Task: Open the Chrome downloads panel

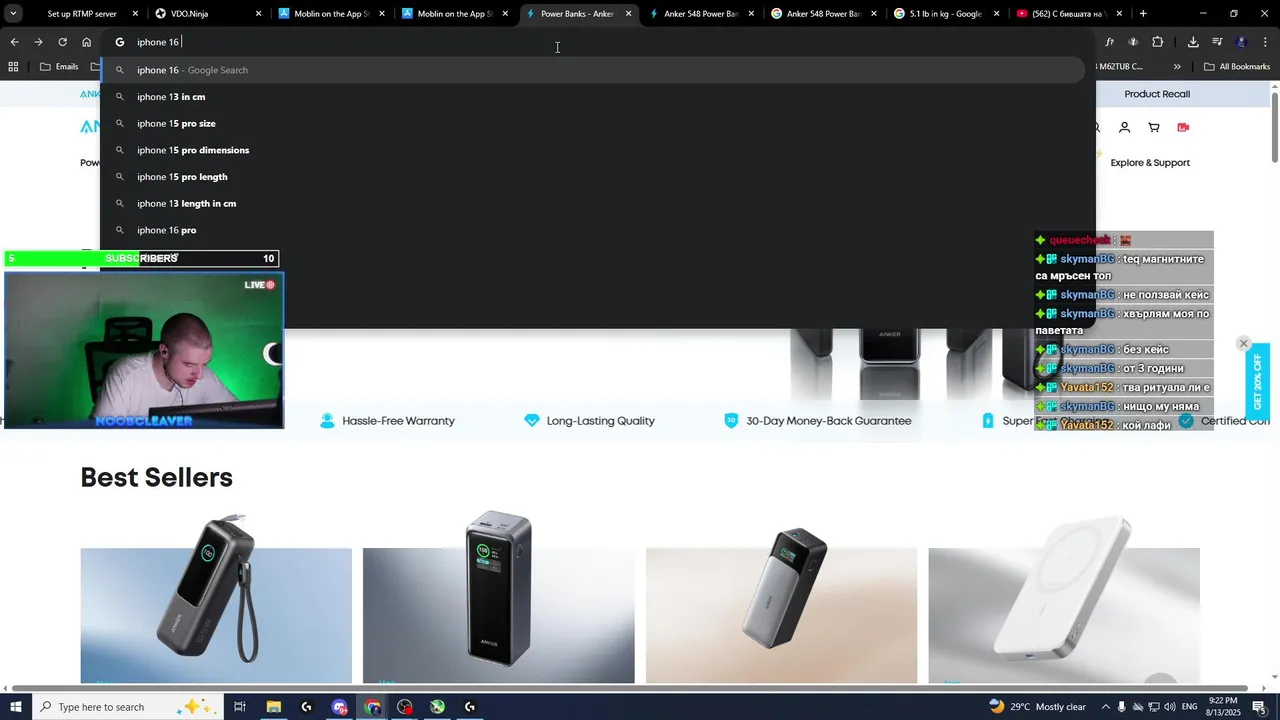Action: 1193,42
